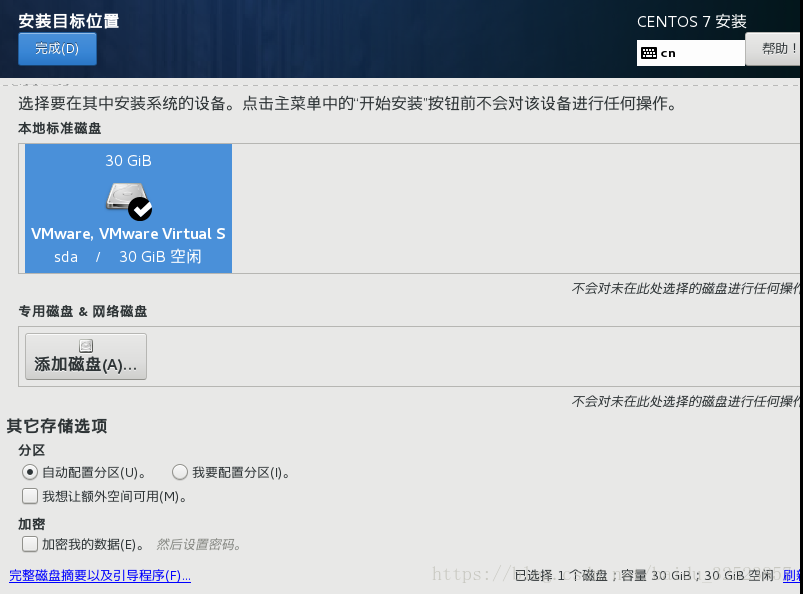Click the disk image inside 添加磁盘 button
The image size is (803, 594).
[84, 347]
